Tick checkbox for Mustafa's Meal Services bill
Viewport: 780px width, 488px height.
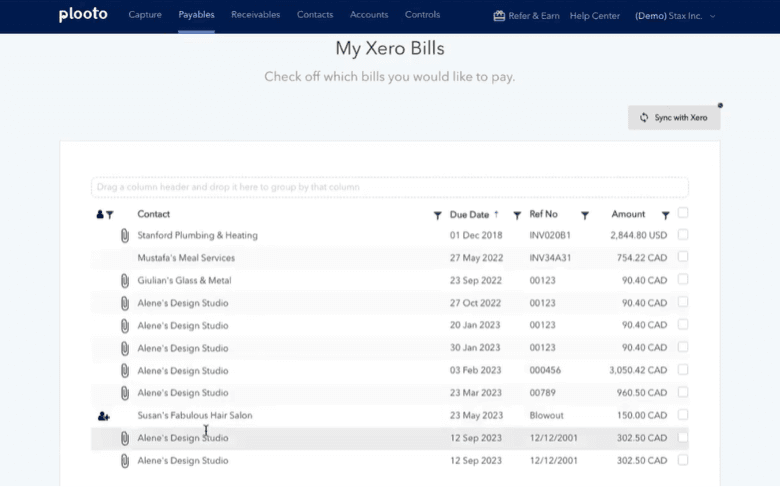coord(683,257)
